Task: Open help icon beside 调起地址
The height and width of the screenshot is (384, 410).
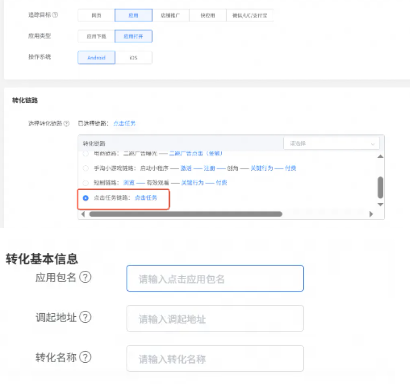Action: 85,317
